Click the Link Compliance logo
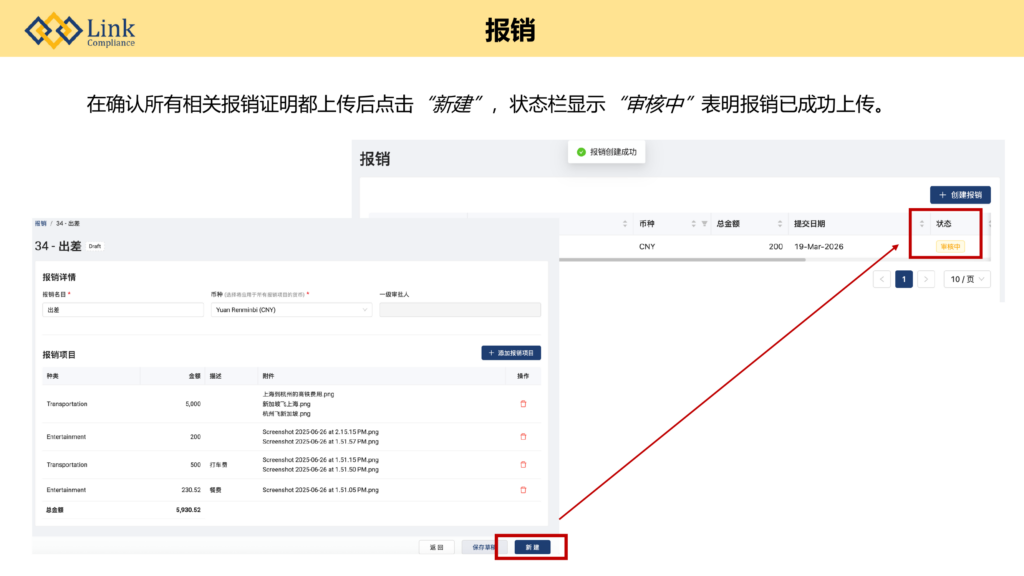 tap(80, 30)
